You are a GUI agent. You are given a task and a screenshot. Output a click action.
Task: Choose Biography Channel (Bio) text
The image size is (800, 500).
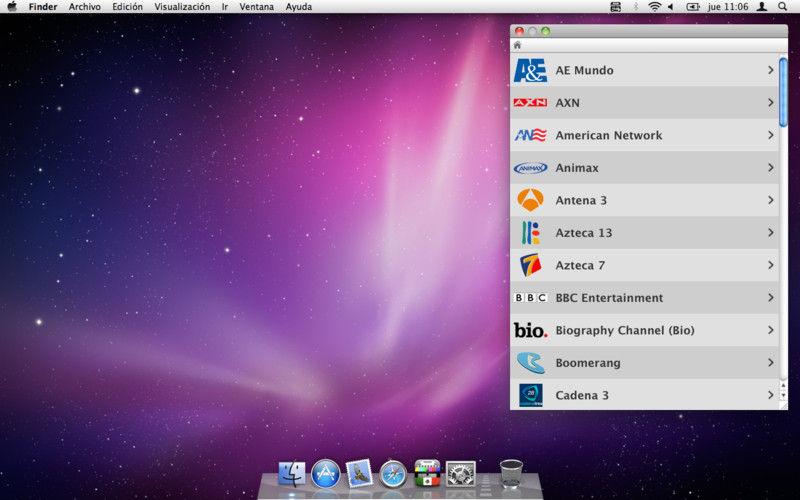click(625, 330)
